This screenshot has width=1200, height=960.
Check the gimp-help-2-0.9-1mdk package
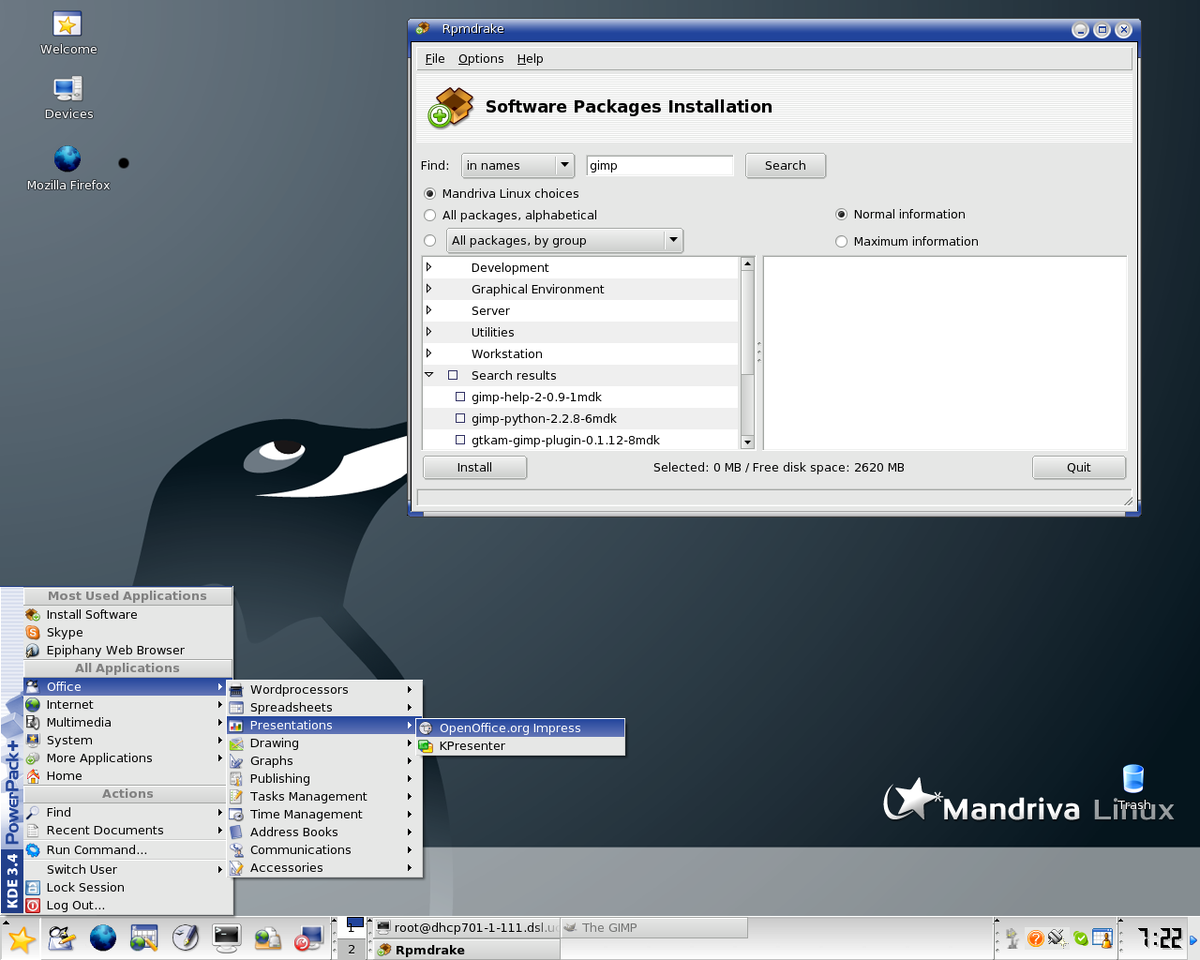point(460,397)
